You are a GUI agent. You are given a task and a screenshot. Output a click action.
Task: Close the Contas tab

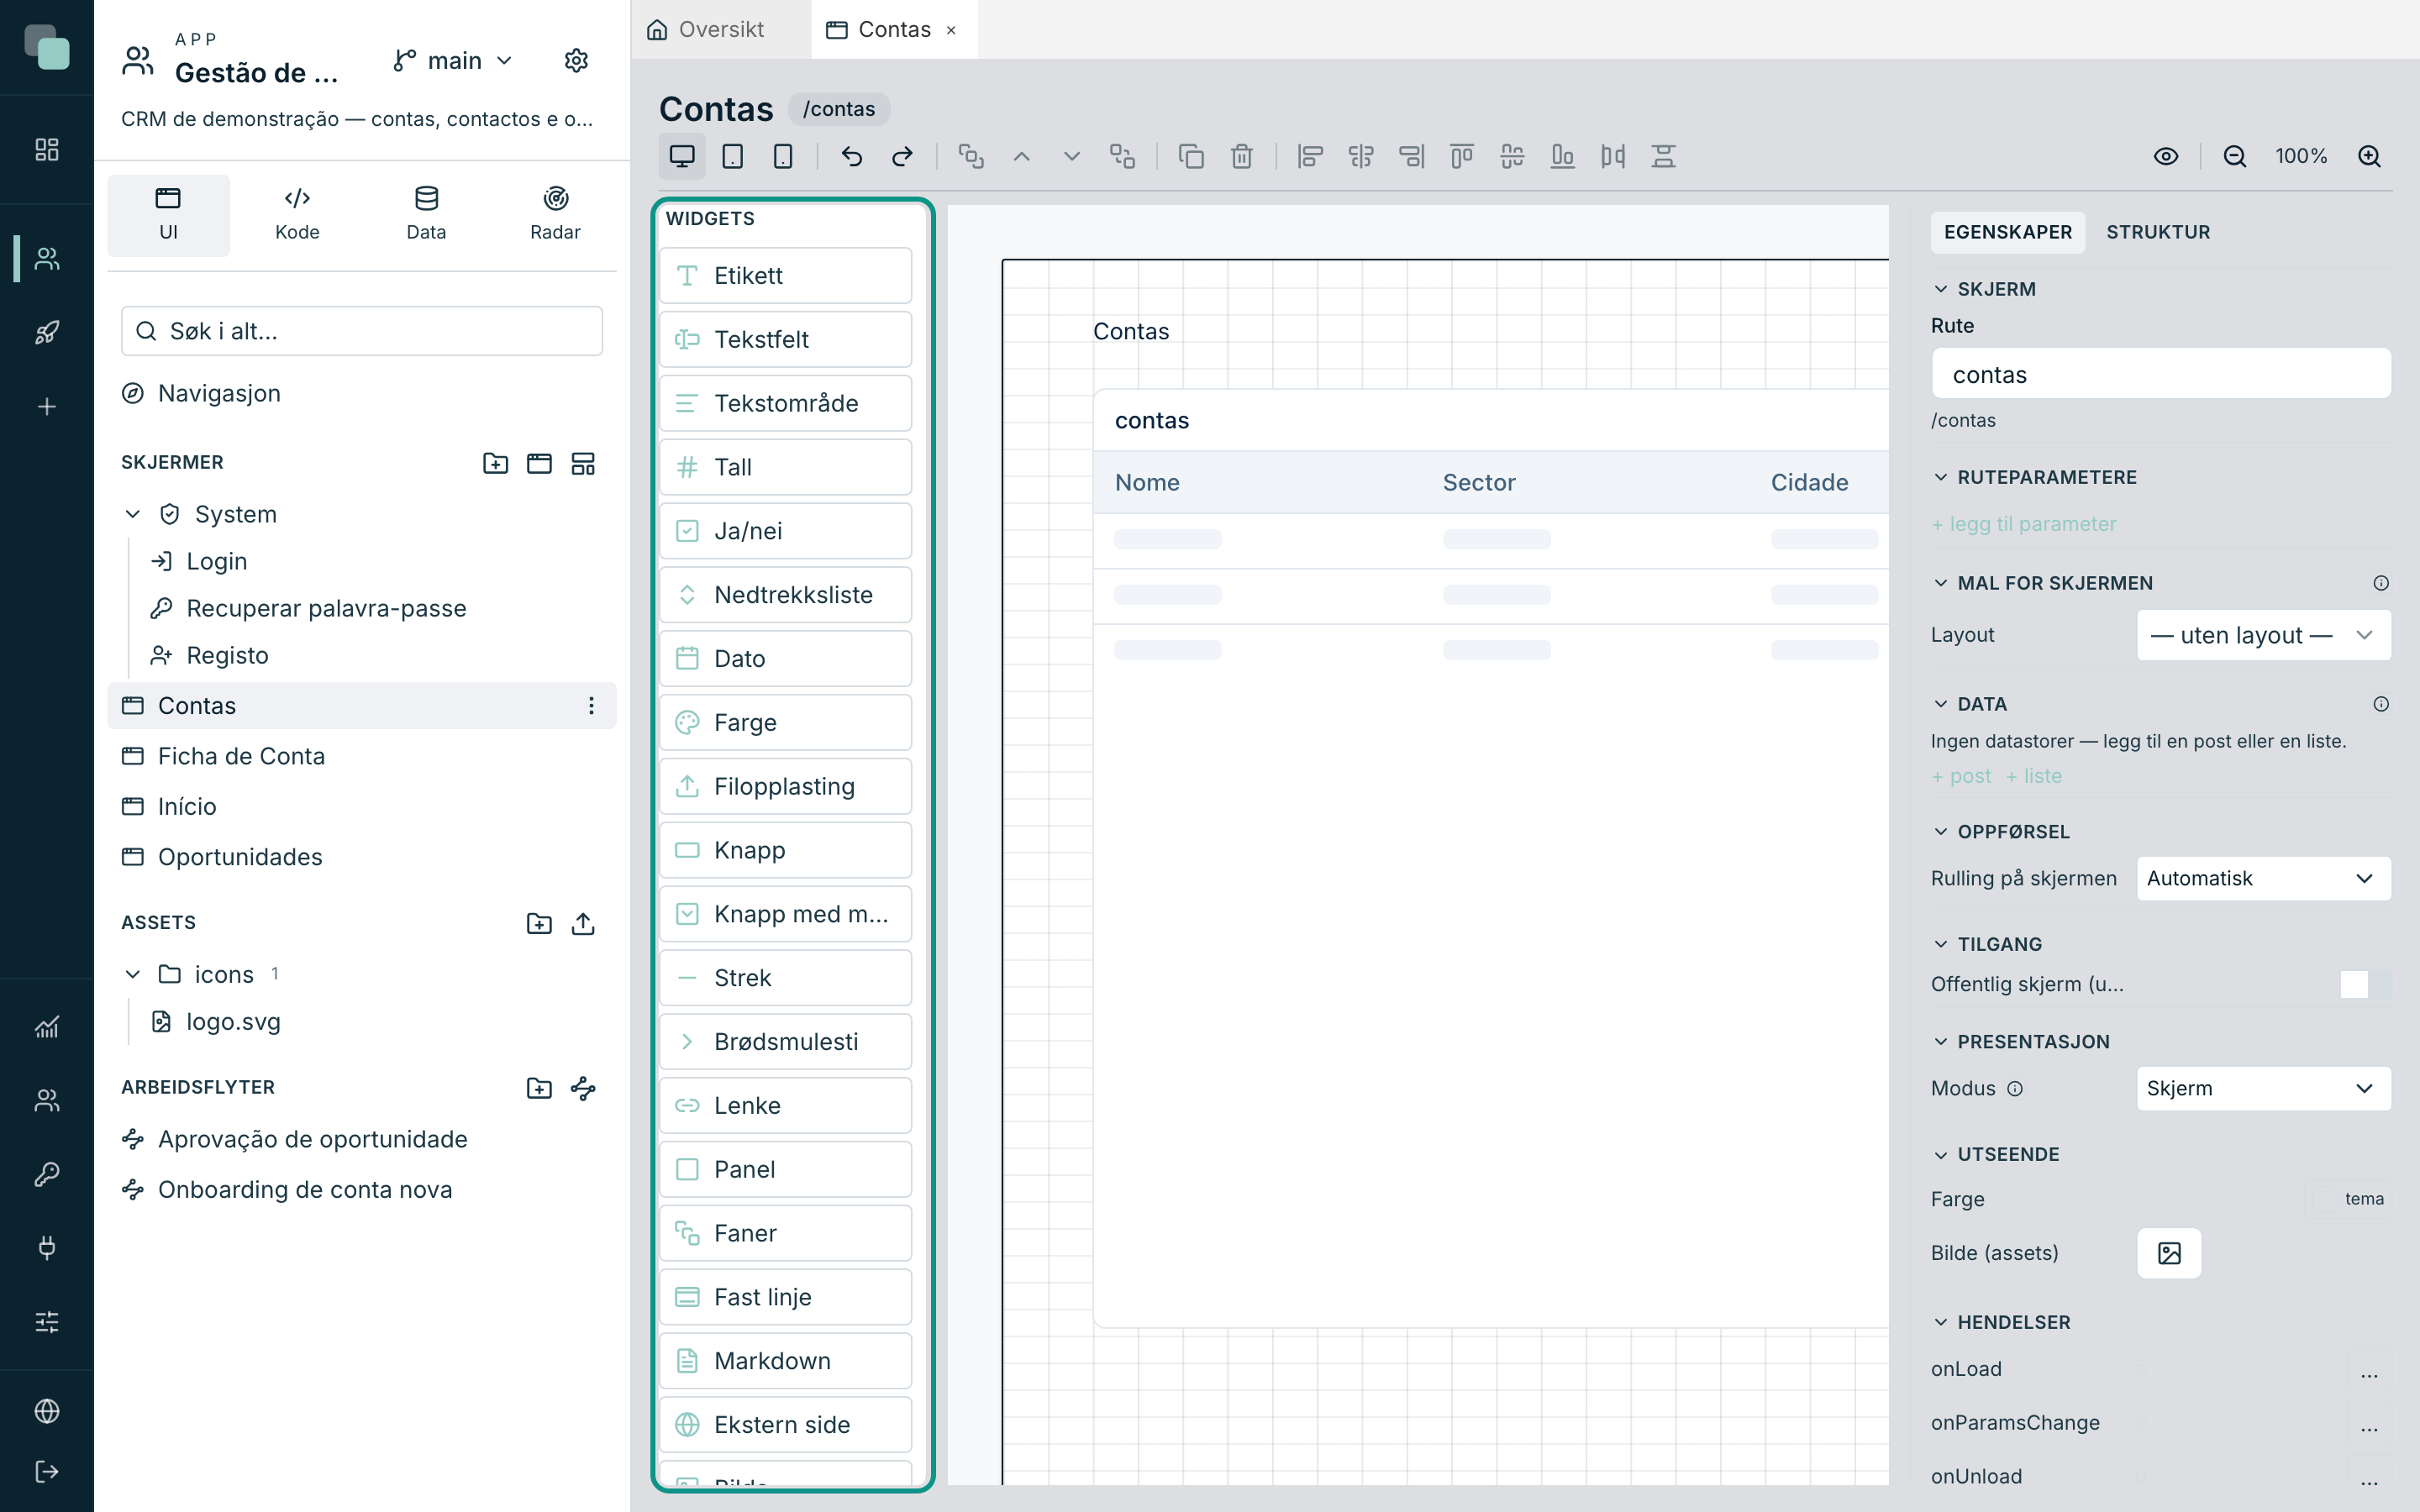coord(951,30)
